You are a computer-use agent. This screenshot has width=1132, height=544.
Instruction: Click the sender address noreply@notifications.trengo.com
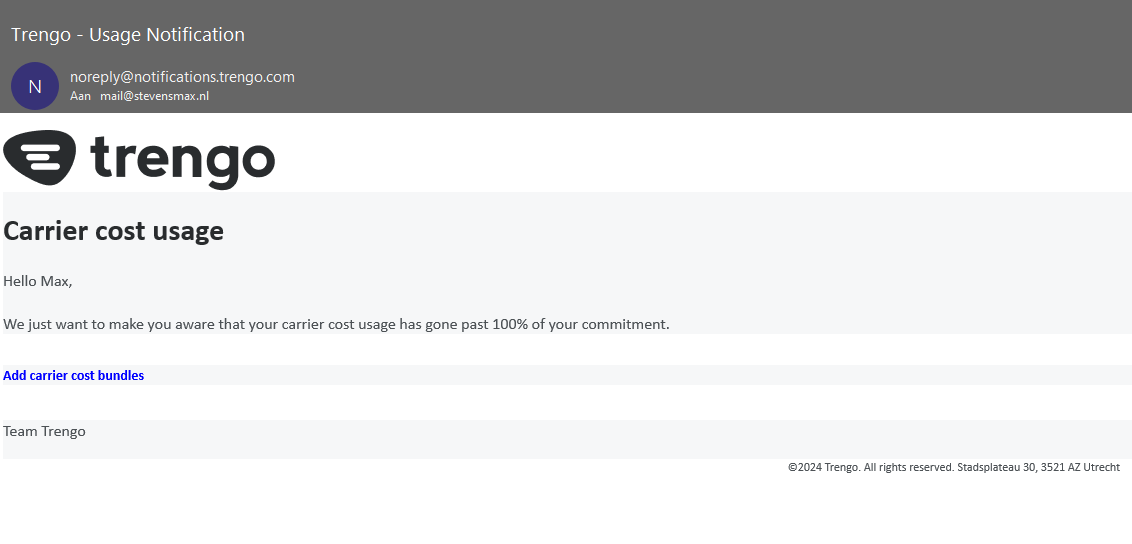click(182, 77)
